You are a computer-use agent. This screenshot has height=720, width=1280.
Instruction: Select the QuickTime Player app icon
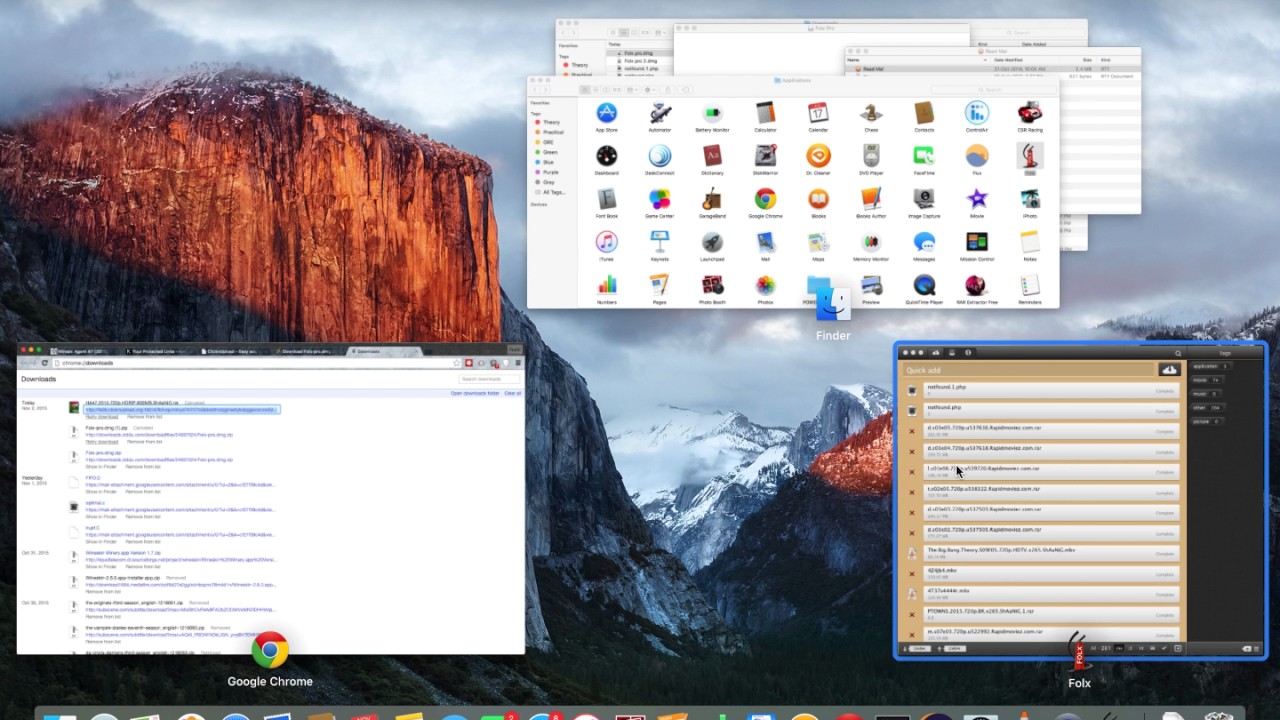pos(924,285)
